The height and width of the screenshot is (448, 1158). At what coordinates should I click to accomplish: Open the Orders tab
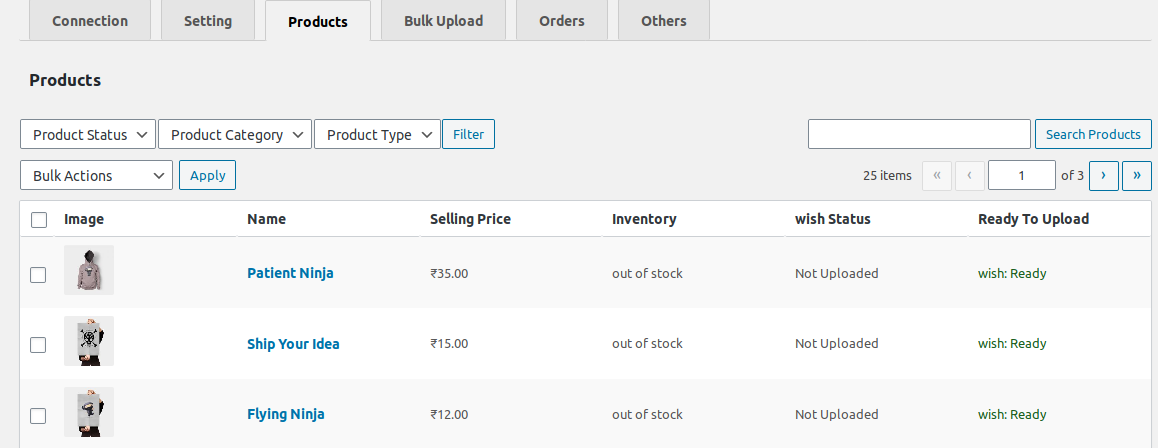coord(561,21)
